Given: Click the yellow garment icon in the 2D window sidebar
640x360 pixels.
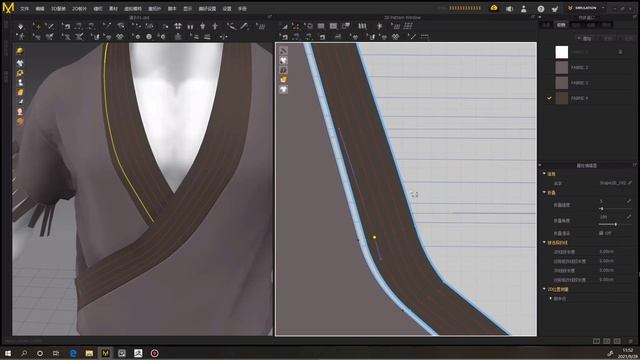Looking at the screenshot, I should pos(283,80).
